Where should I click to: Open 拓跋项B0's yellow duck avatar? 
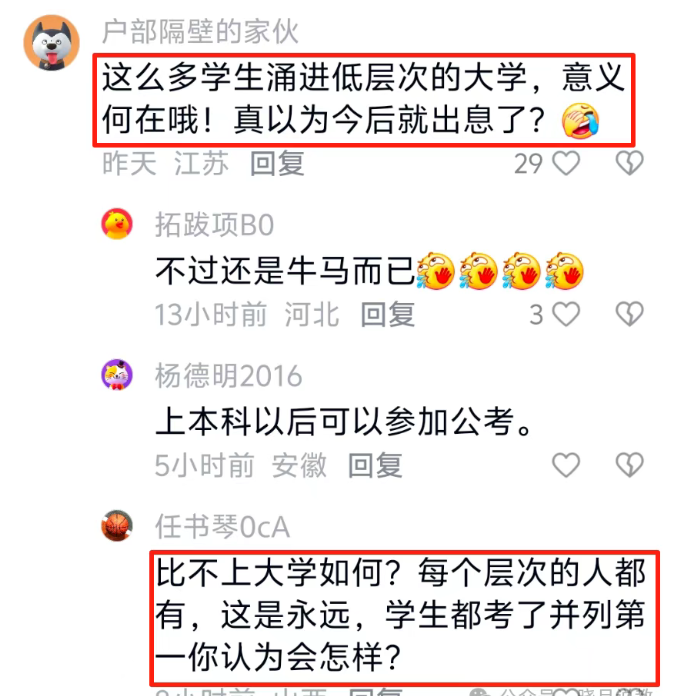click(x=117, y=224)
